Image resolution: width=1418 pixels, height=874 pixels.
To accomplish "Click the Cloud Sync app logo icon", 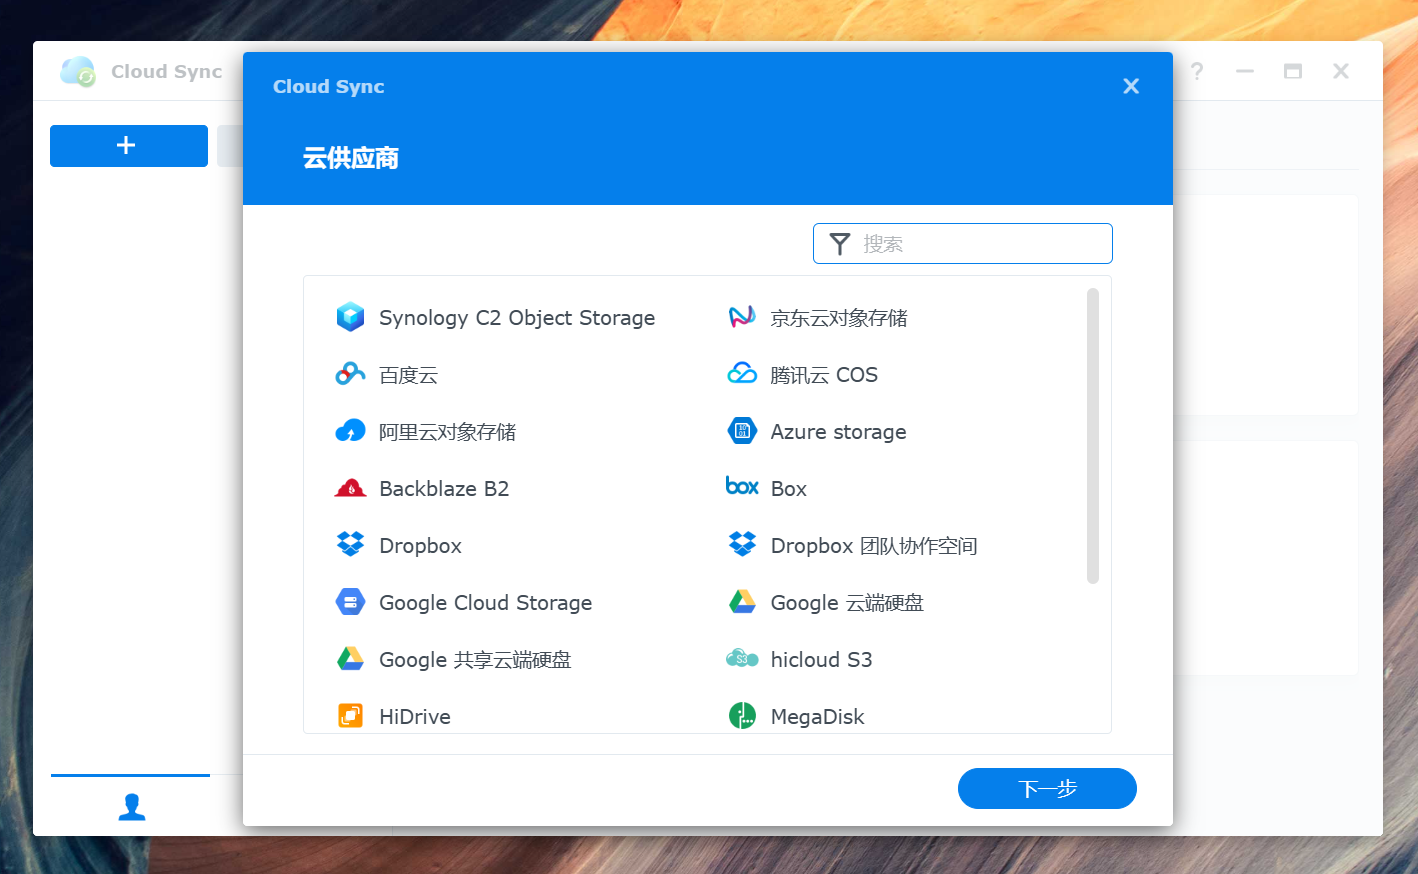I will click(78, 71).
